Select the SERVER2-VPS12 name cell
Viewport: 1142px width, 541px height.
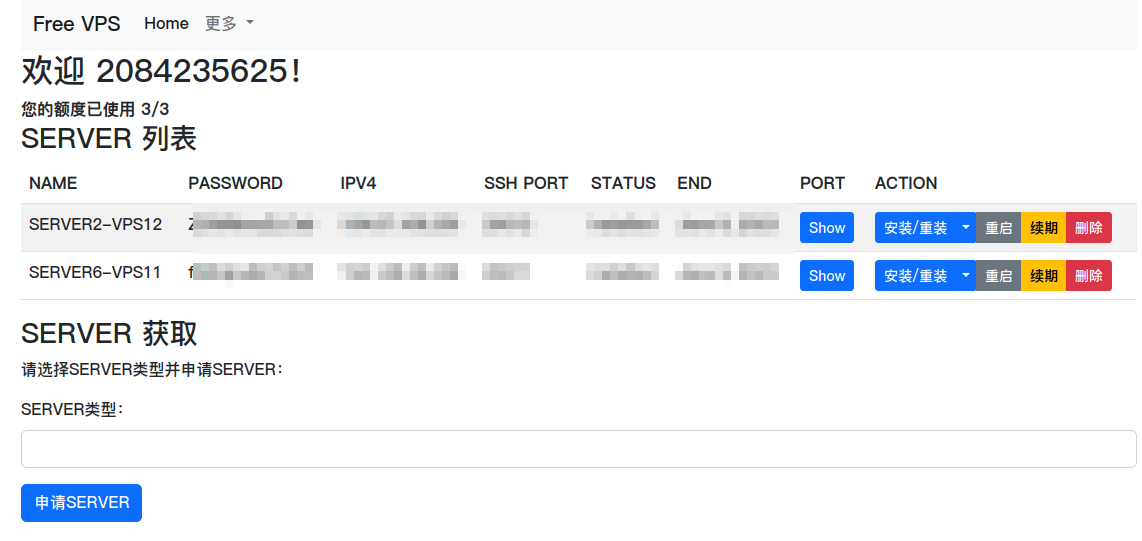click(95, 225)
